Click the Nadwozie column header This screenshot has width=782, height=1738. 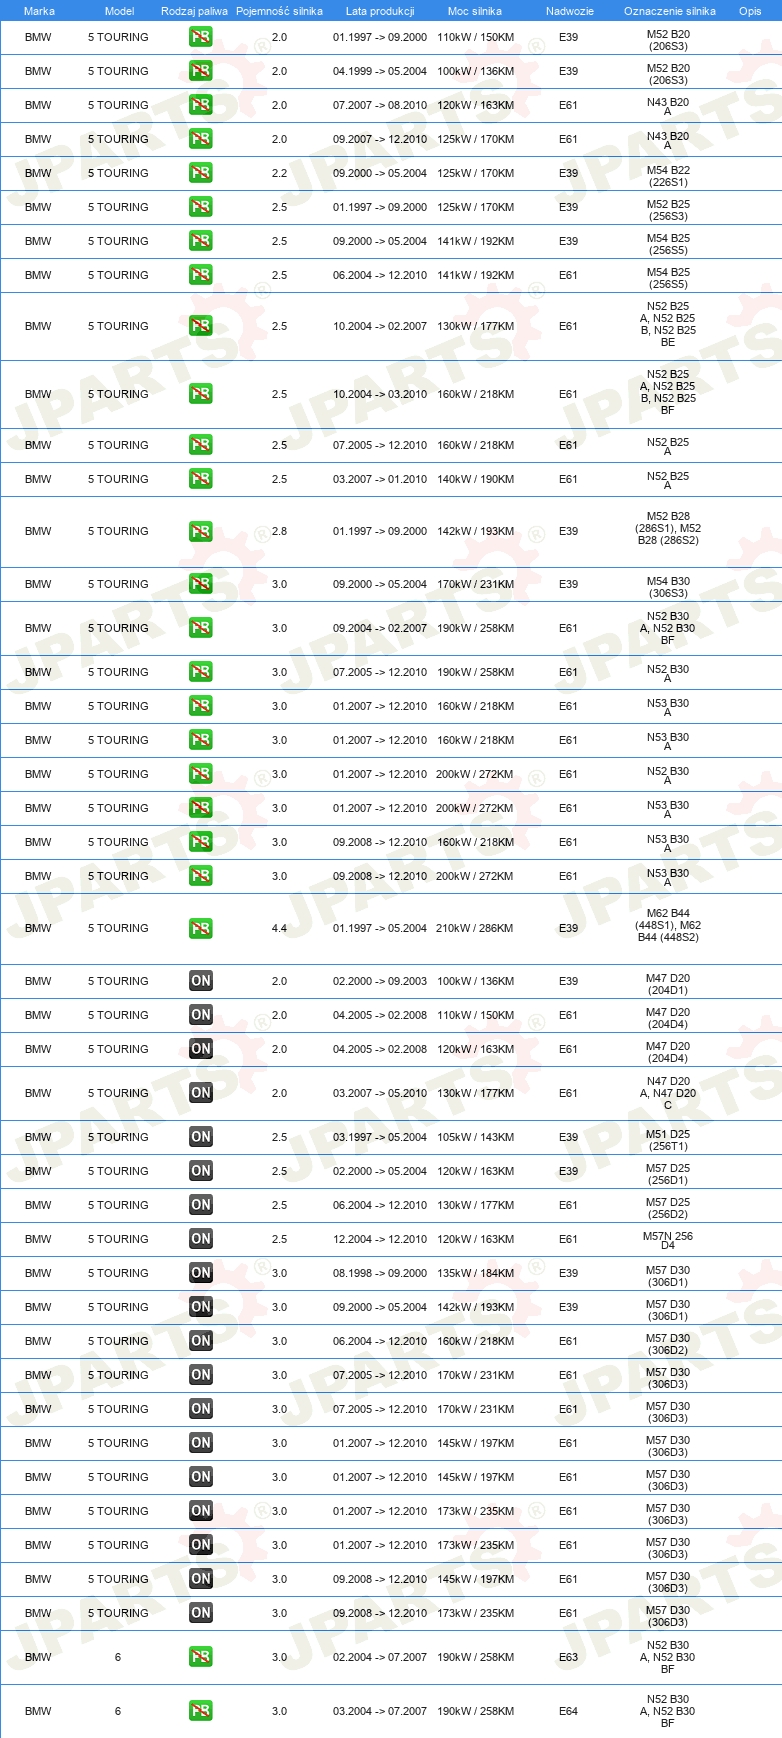[x=569, y=11]
